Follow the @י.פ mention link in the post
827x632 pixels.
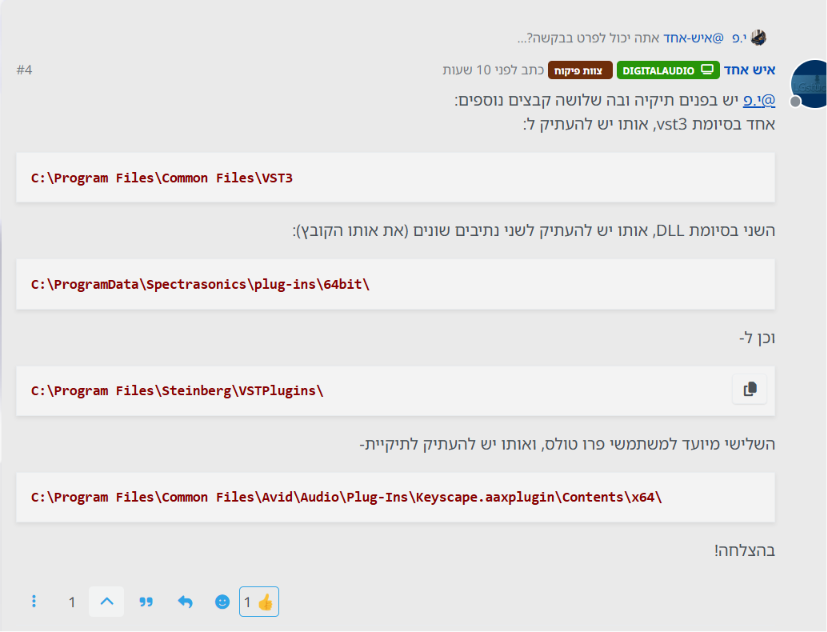pyautogui.click(x=759, y=100)
